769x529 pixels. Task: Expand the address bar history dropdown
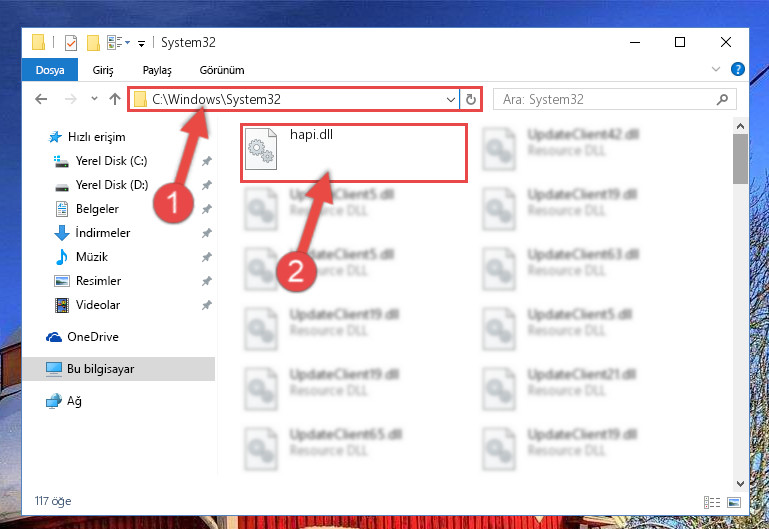click(x=451, y=100)
